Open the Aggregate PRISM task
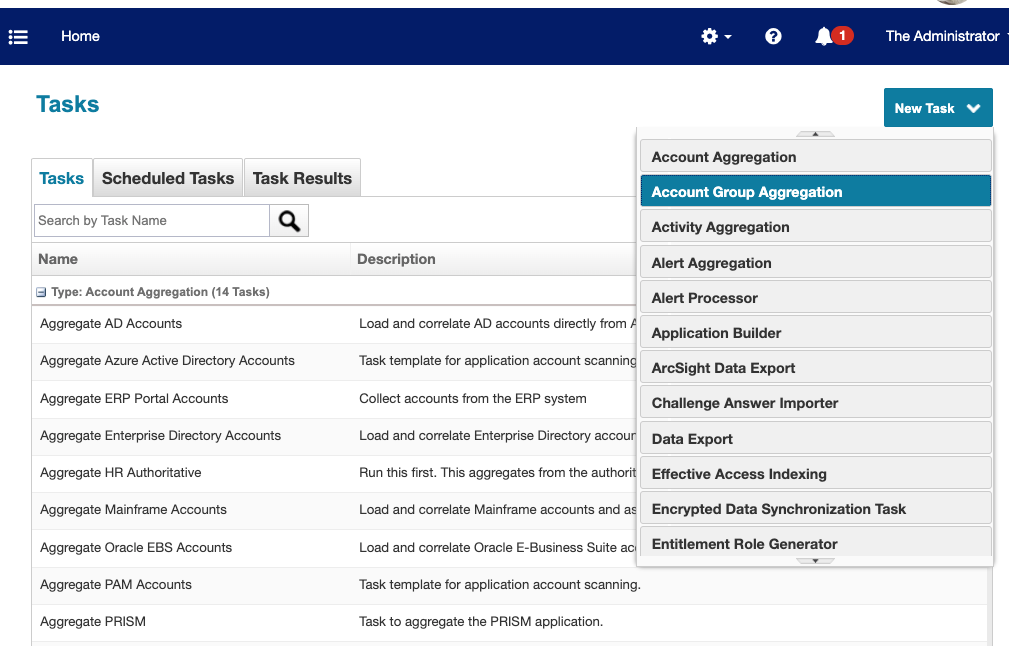This screenshot has width=1009, height=646. [92, 620]
